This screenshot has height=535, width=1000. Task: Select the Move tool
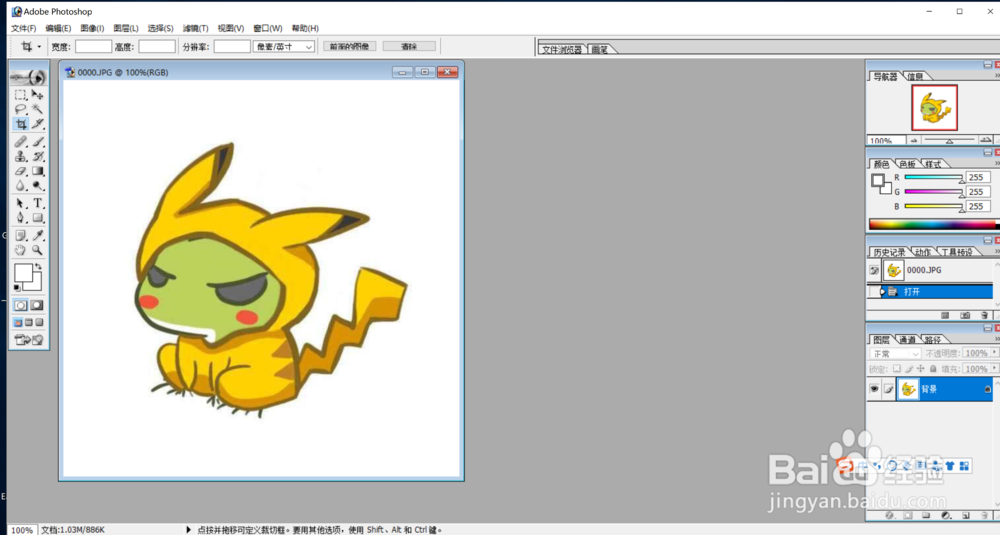pos(38,95)
